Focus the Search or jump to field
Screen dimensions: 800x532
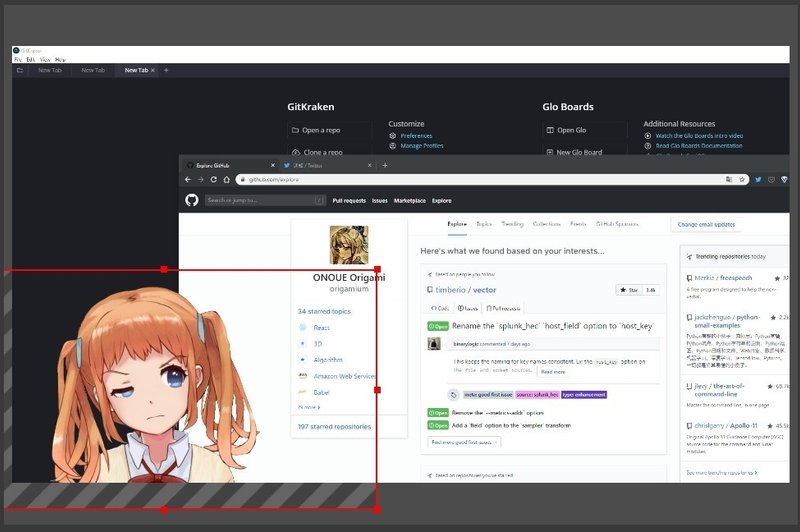[x=265, y=200]
